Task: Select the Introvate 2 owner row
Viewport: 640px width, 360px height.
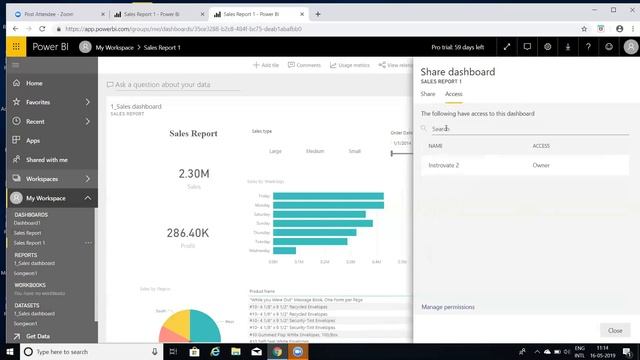Action: click(x=525, y=165)
